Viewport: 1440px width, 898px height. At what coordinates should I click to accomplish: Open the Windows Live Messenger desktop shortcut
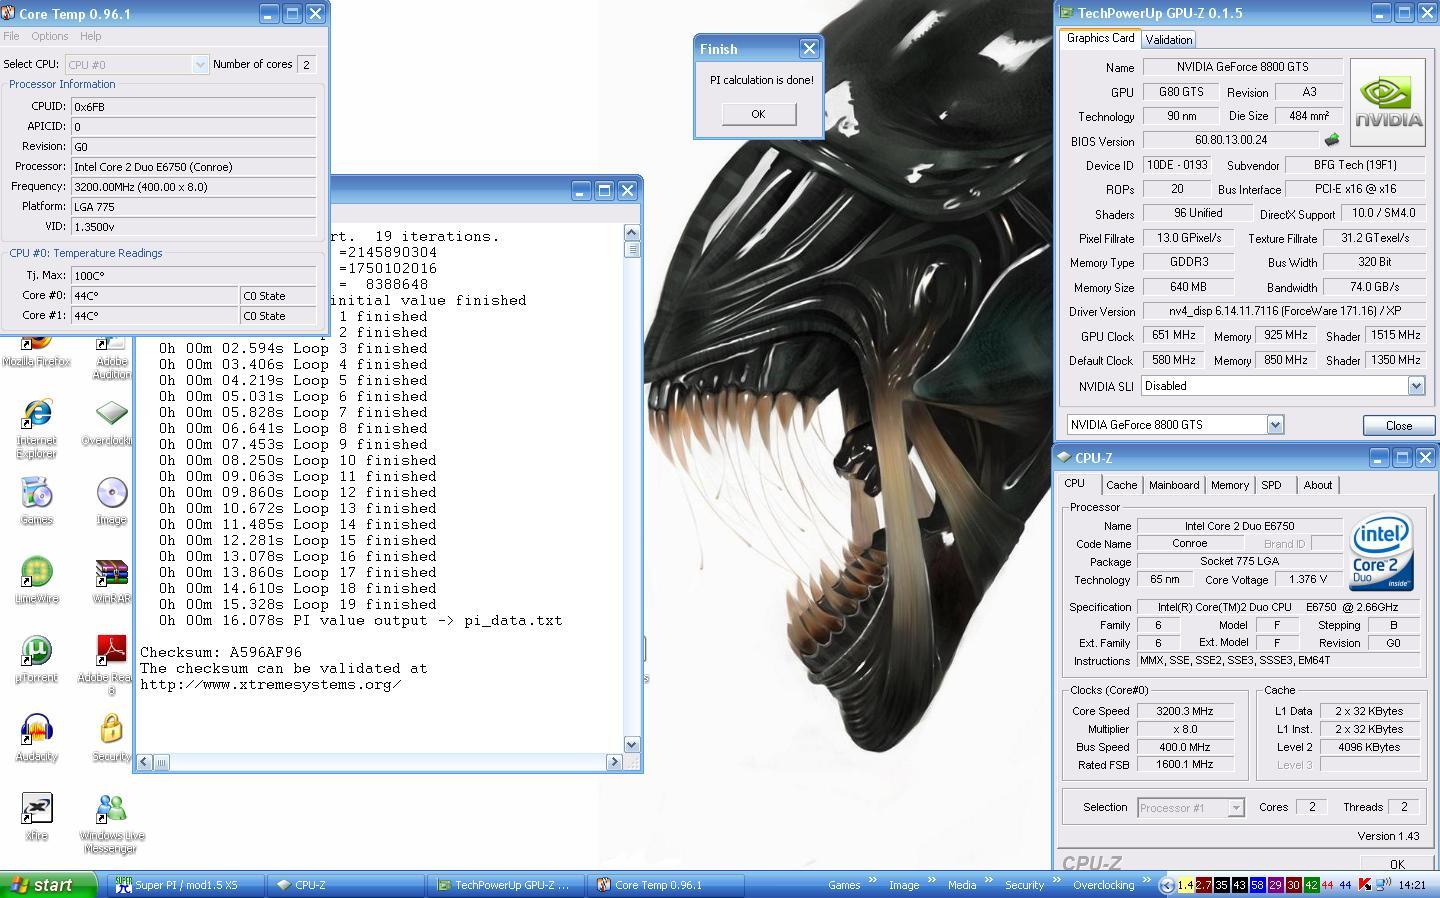tap(111, 808)
